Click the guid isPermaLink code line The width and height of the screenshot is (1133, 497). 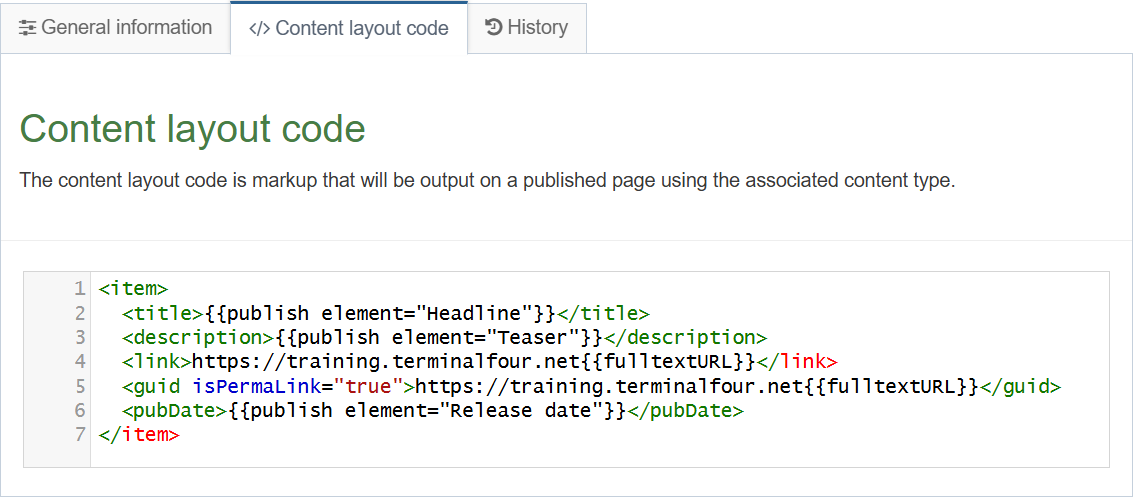(591, 386)
